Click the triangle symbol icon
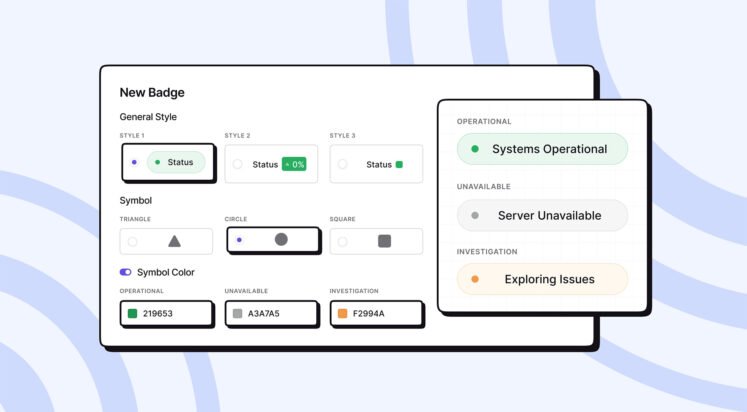 pyautogui.click(x=174, y=241)
